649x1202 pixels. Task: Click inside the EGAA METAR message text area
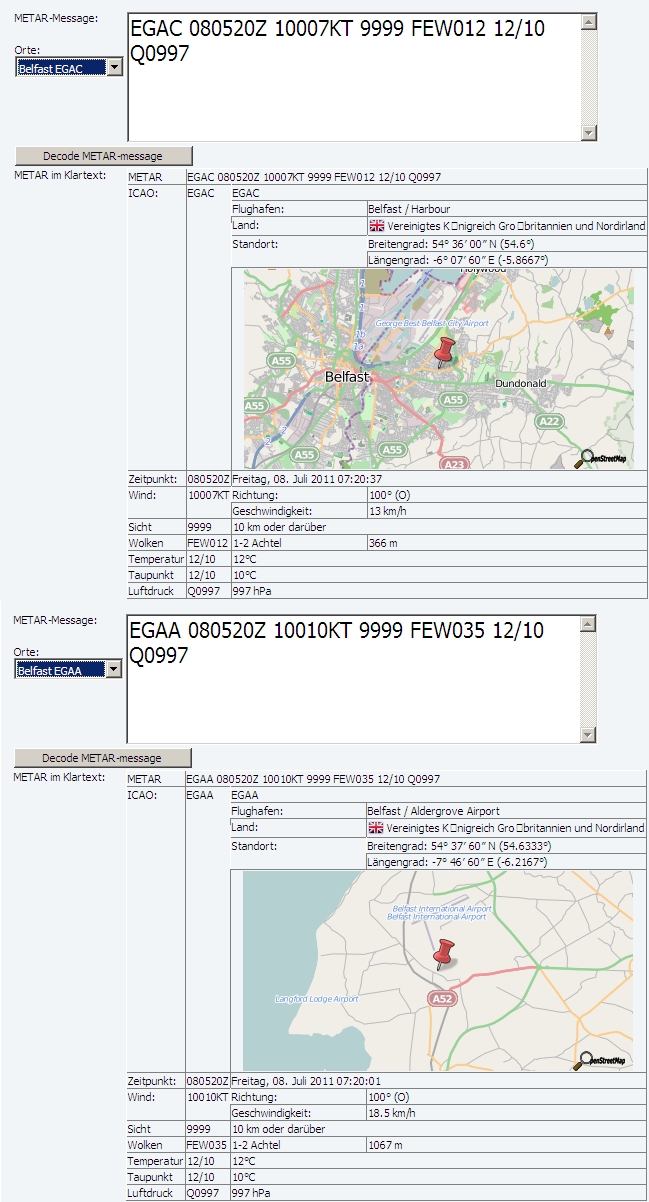tap(353, 679)
